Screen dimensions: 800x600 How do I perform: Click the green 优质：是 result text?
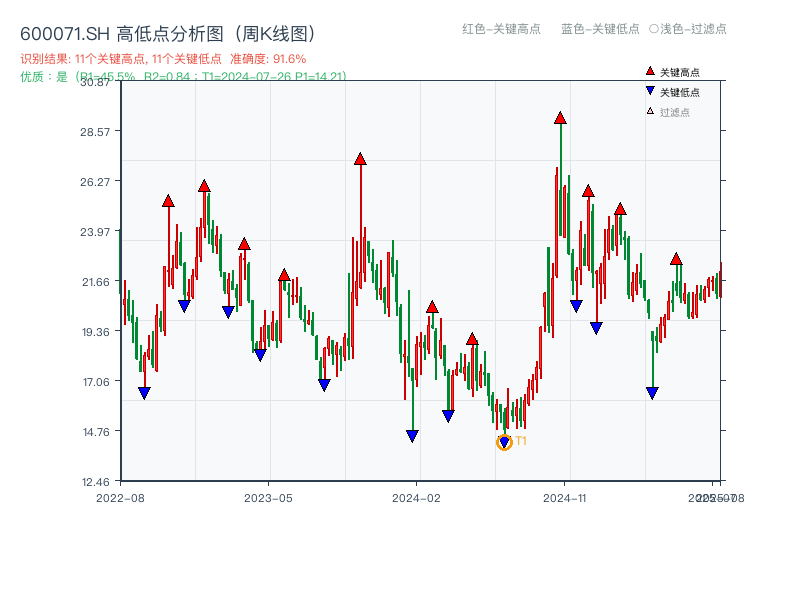click(x=41, y=76)
